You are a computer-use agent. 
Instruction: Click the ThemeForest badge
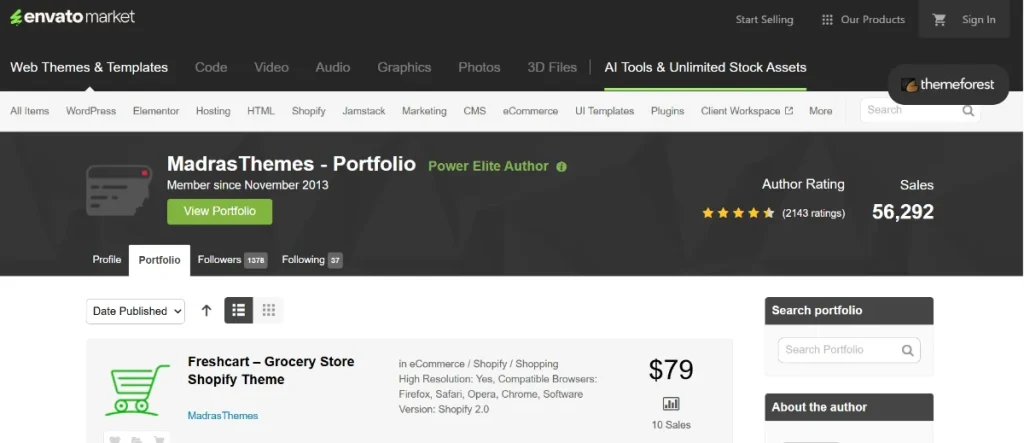[948, 84]
